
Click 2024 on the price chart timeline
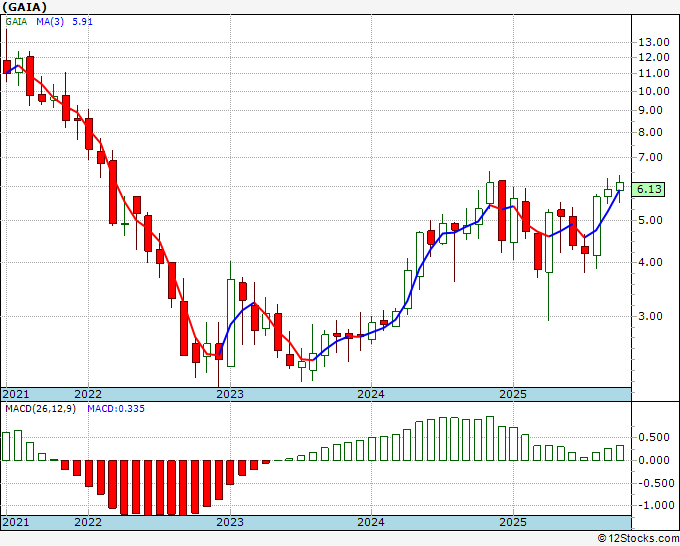click(x=371, y=394)
